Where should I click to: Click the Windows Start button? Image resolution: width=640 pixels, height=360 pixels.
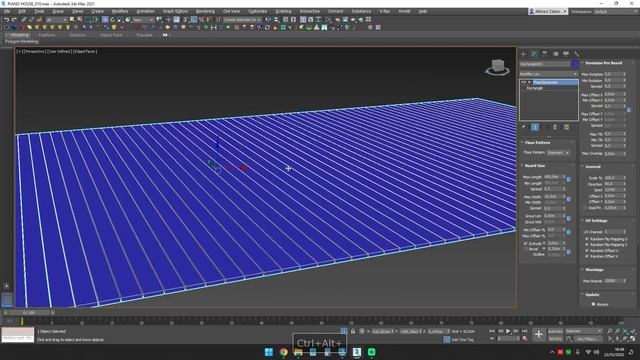(x=269, y=352)
